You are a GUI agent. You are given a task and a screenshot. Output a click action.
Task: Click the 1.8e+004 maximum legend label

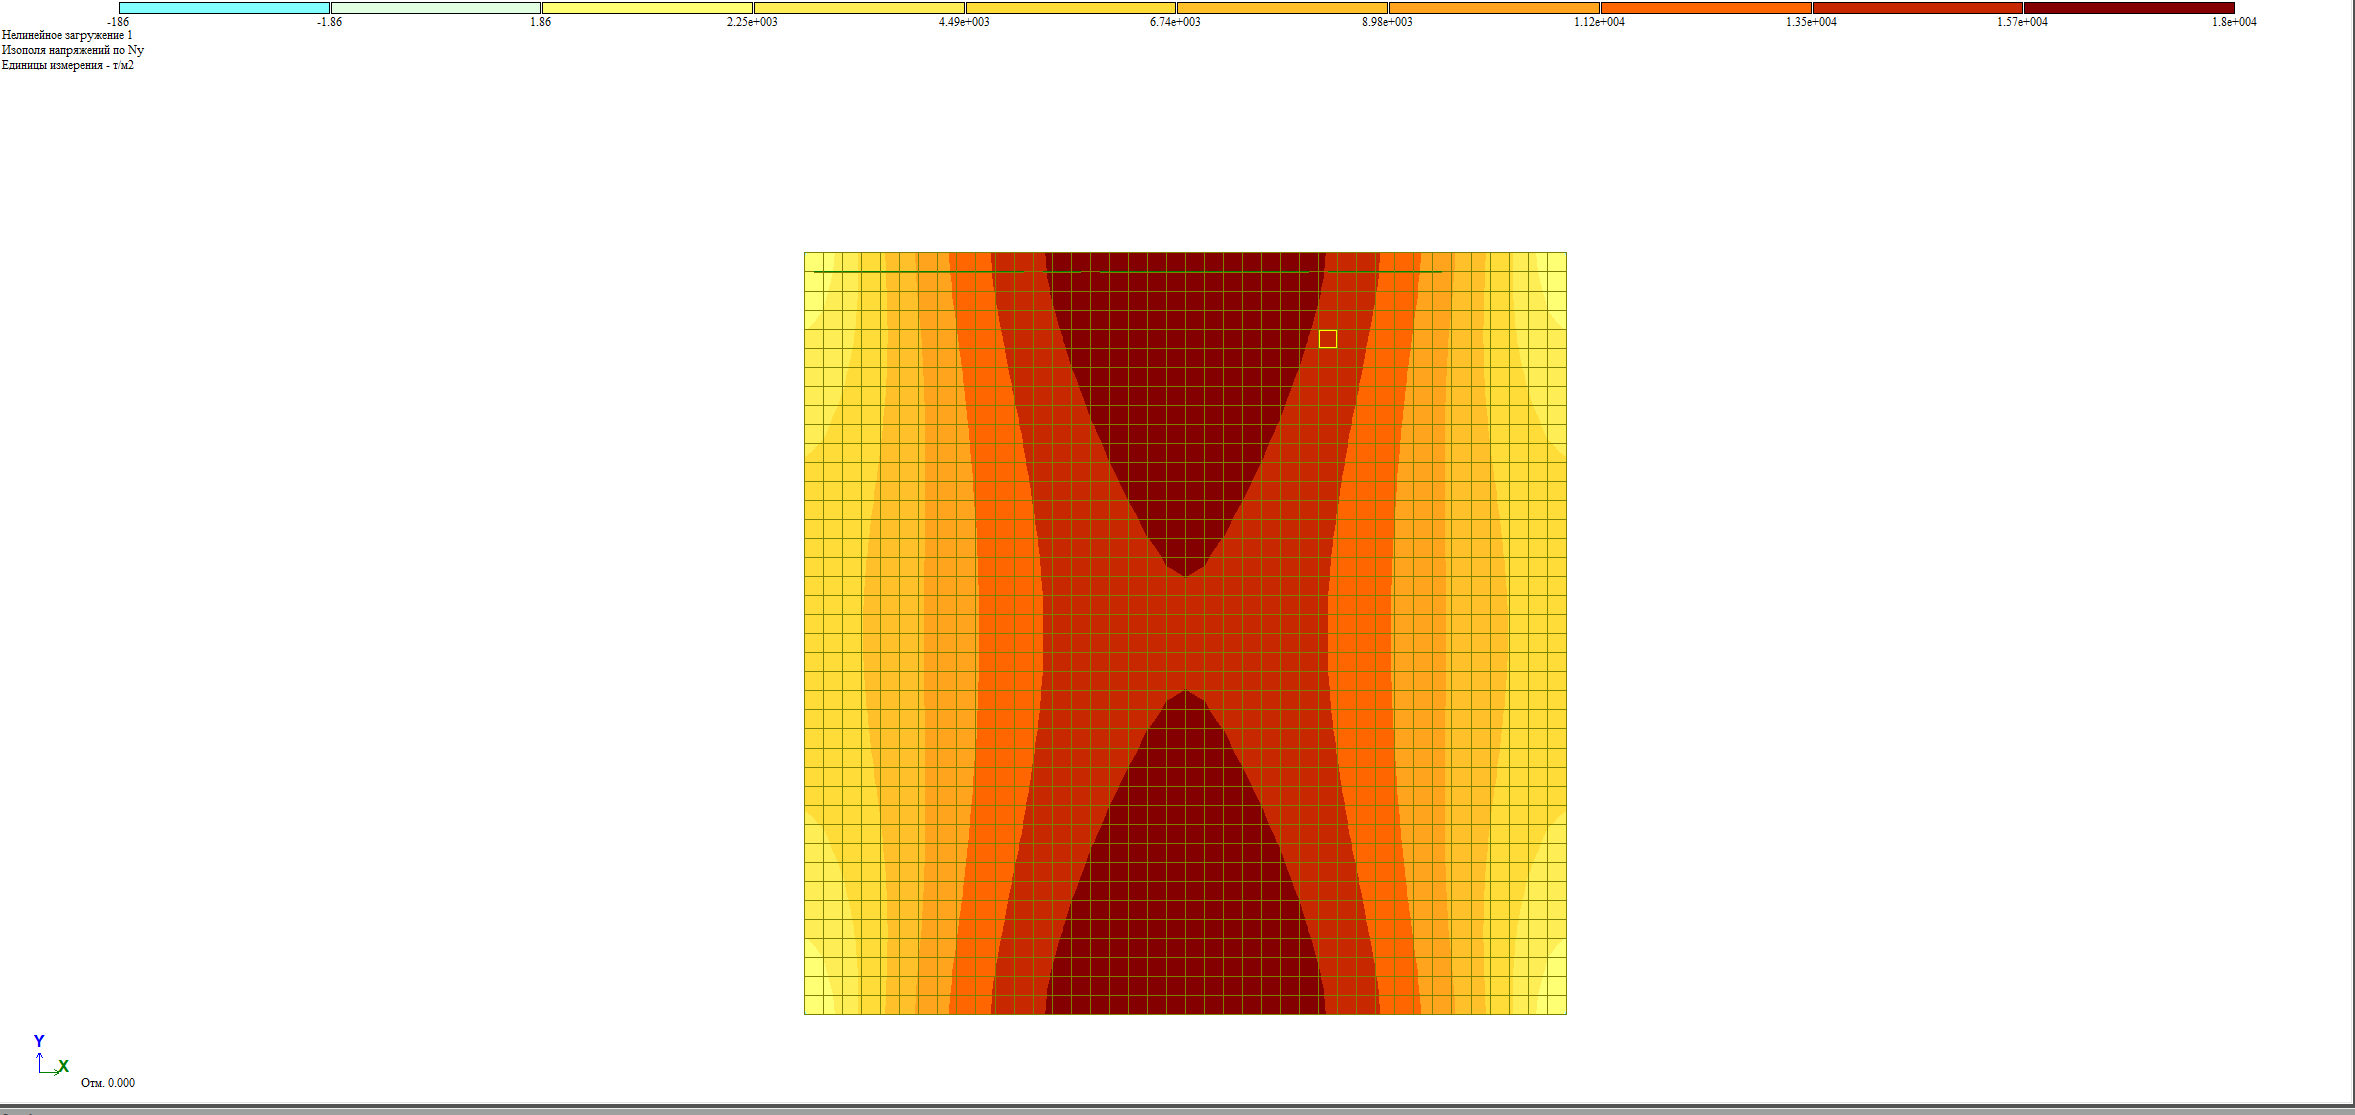[2233, 22]
